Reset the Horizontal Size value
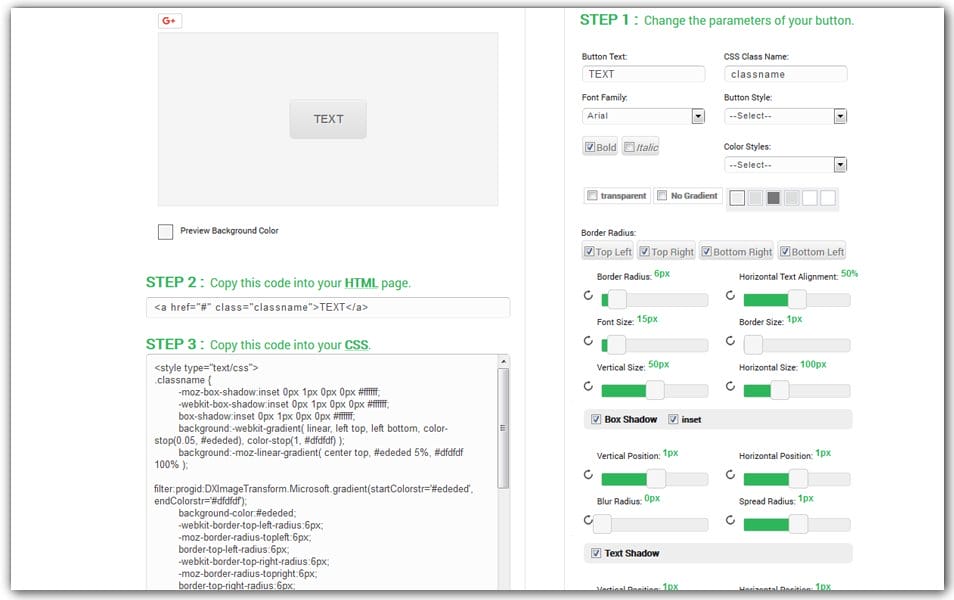The image size is (954, 600). point(730,387)
